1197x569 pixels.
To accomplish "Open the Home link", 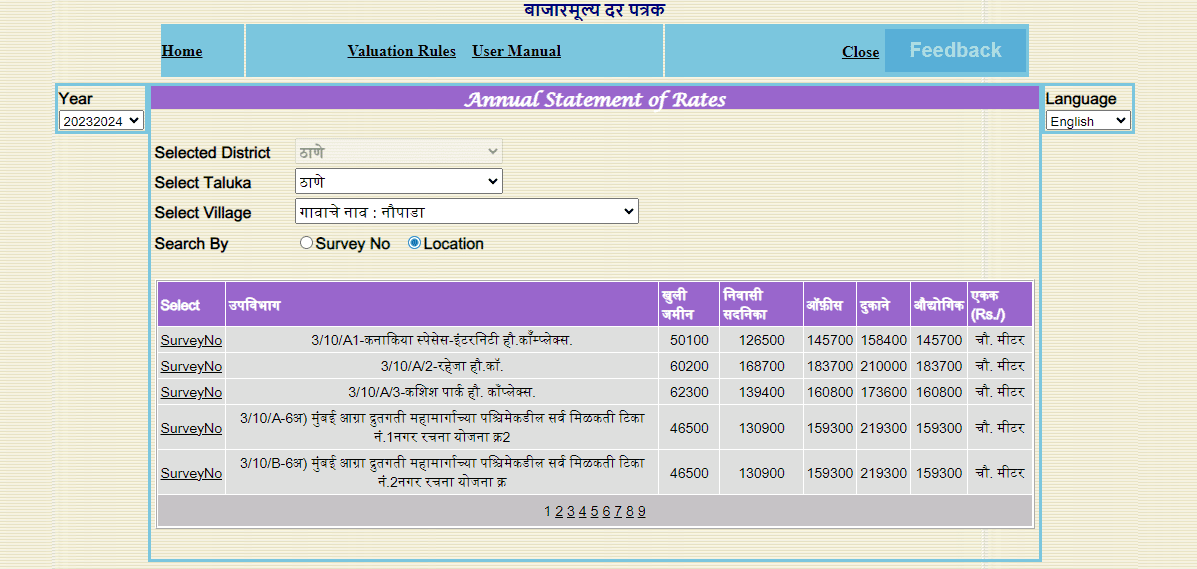I will click(x=182, y=51).
